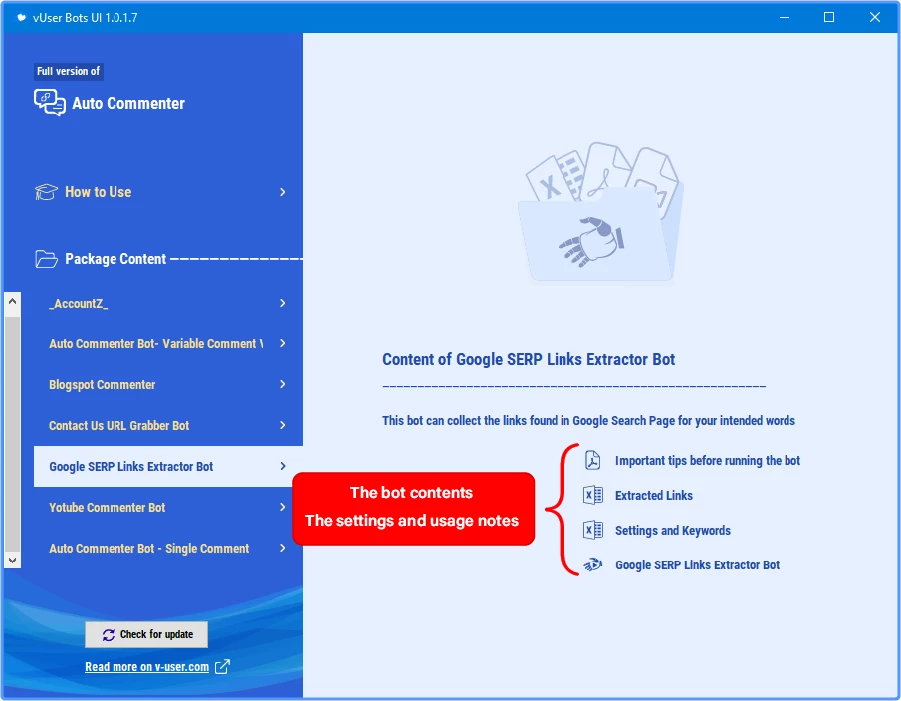Open the Extracted Links file link
Screen dimensions: 901x701
coord(654,495)
